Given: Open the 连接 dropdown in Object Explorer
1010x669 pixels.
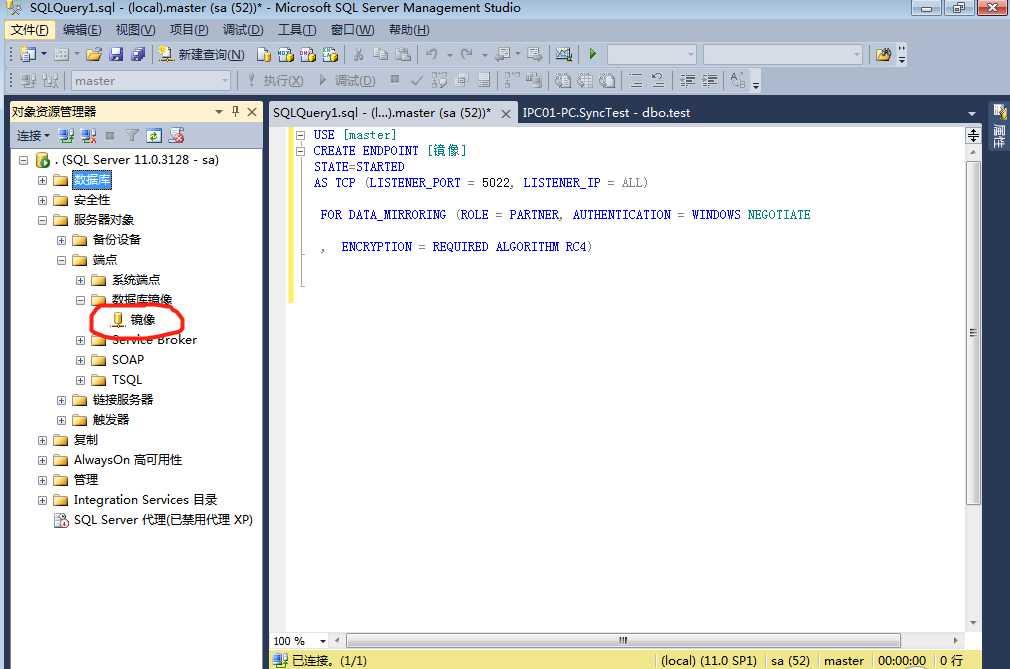Looking at the screenshot, I should pos(33,136).
